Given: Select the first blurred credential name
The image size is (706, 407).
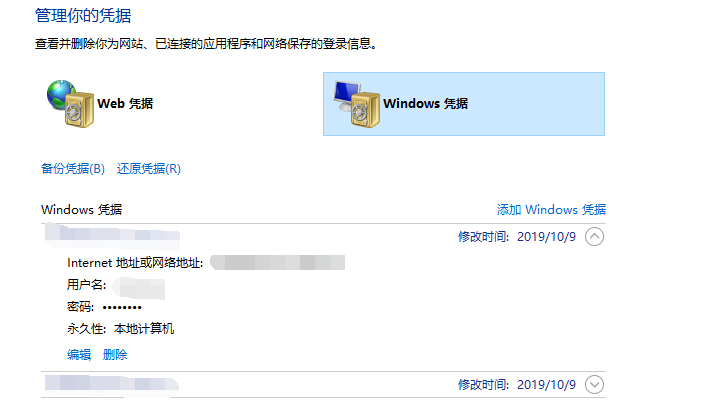Looking at the screenshot, I should [x=112, y=236].
